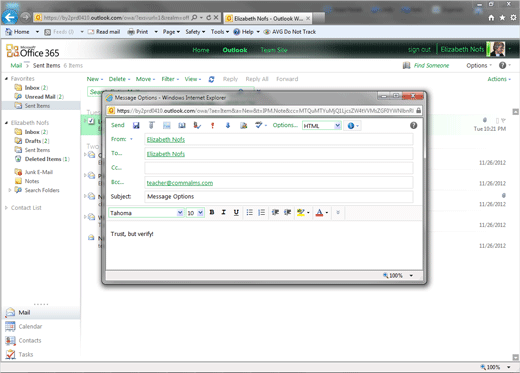Screen dimensions: 520x373
Task: Click the Cc input field
Action: click(x=279, y=168)
